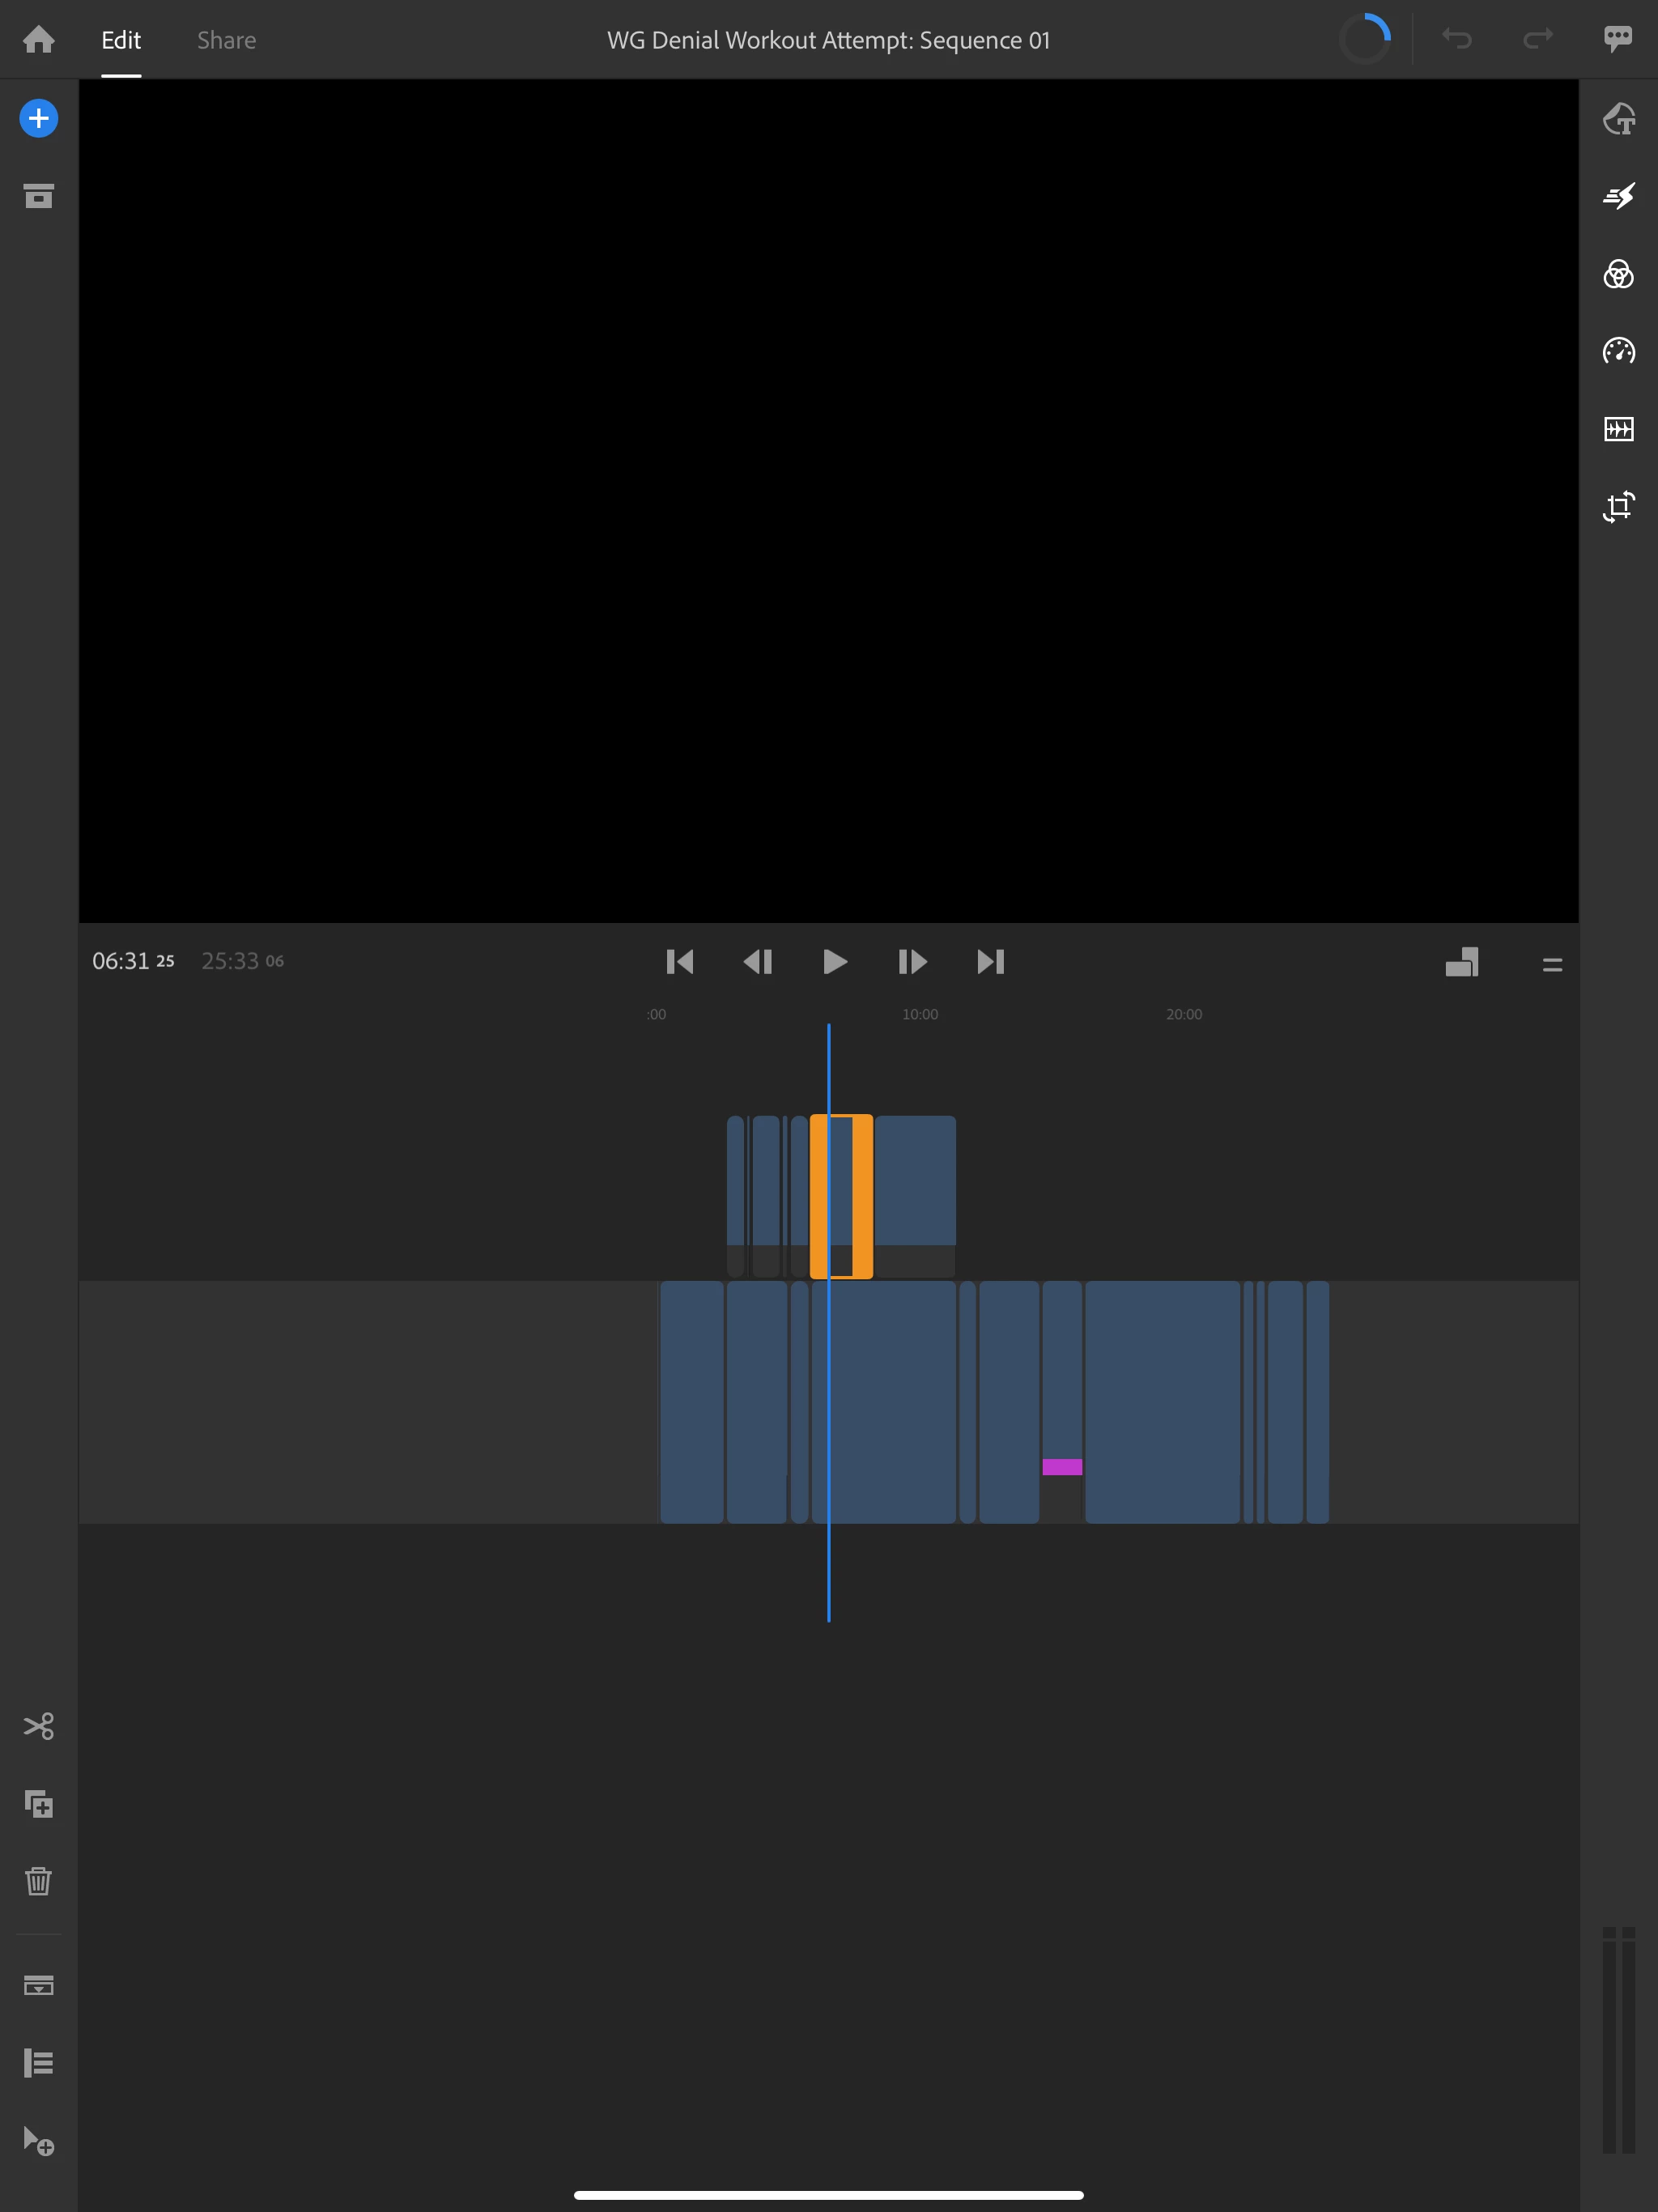Switch to the Share tab
Screen dimensions: 1658x2212
pos(226,40)
